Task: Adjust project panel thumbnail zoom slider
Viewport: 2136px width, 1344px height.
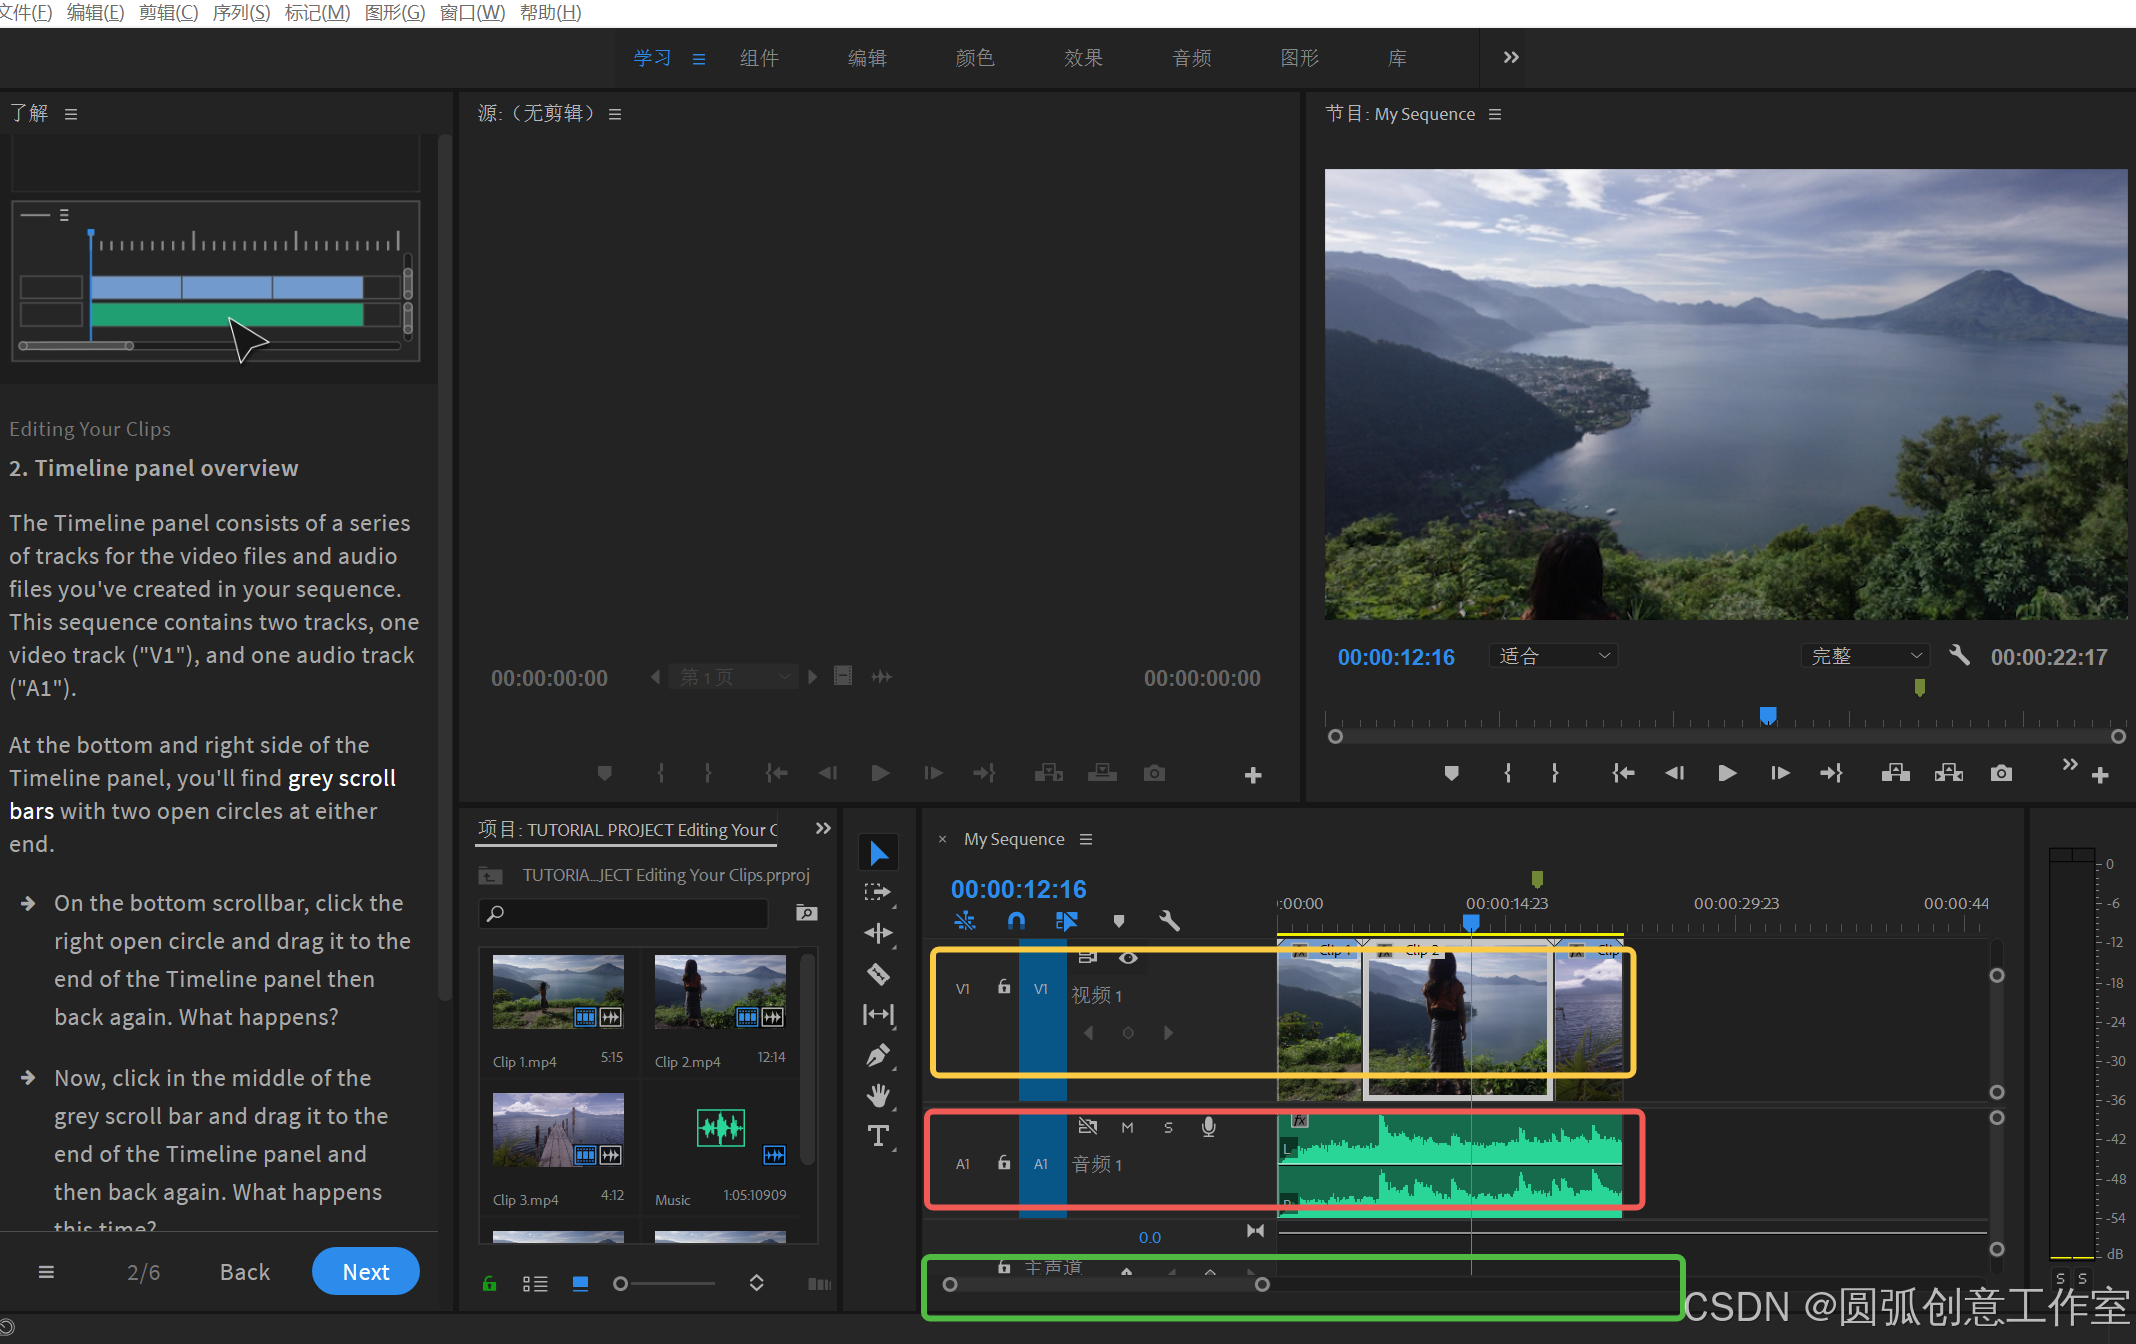Action: pyautogui.click(x=622, y=1283)
